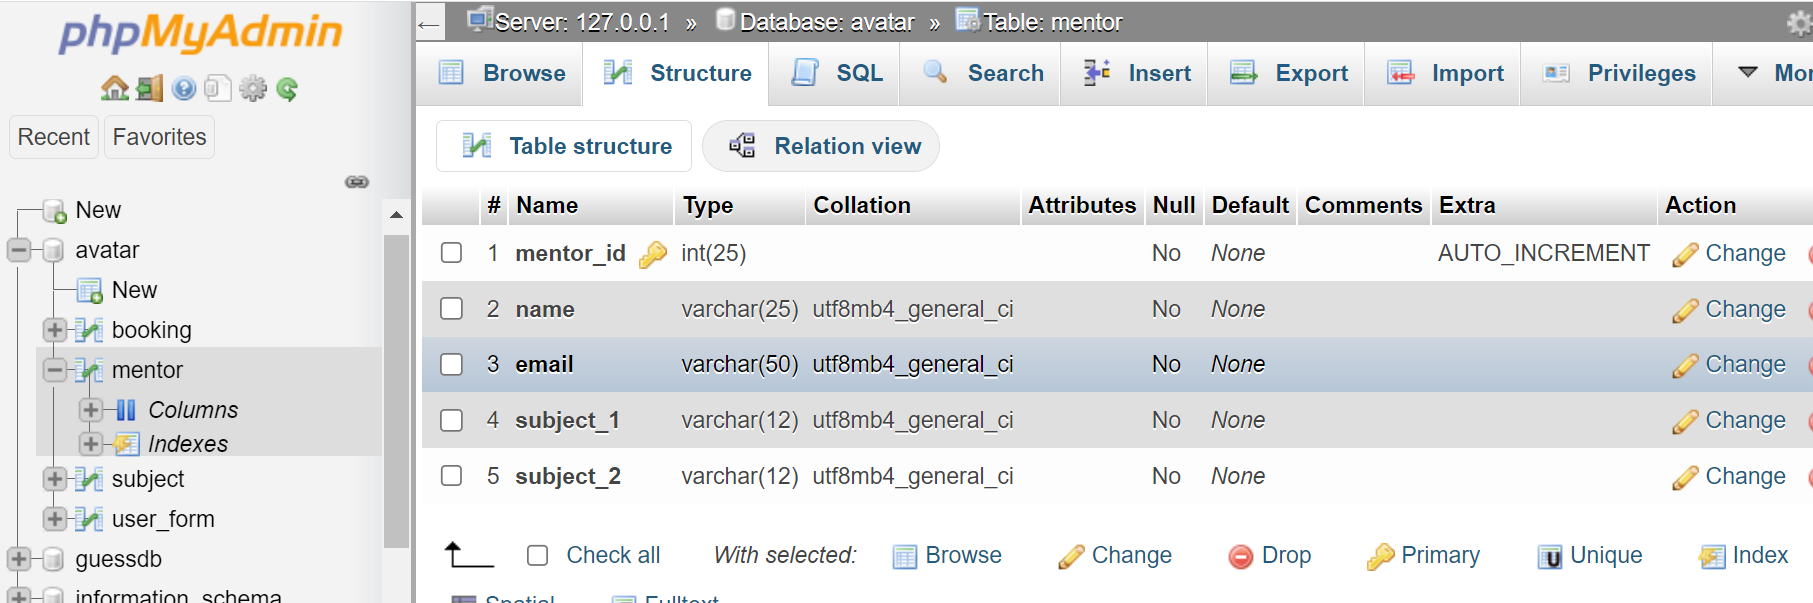Collapse the avatar database node
The width and height of the screenshot is (1813, 603).
pos(19,250)
